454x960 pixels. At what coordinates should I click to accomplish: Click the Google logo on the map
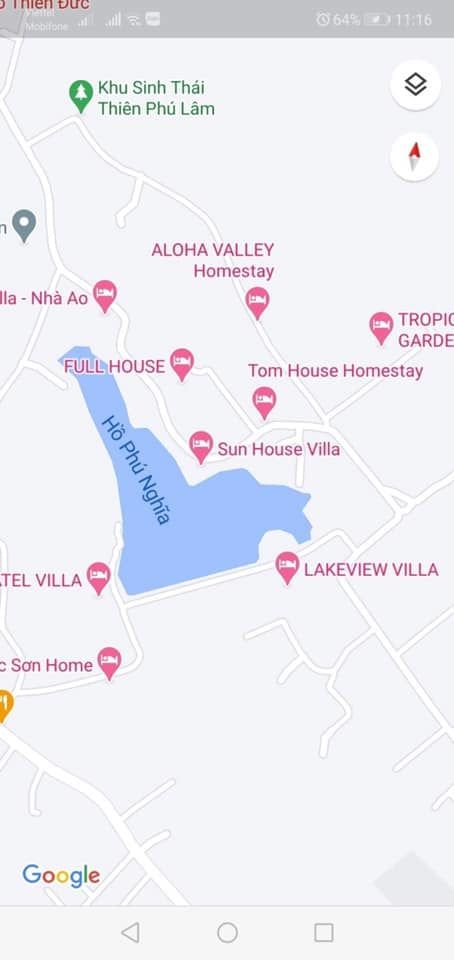61,876
